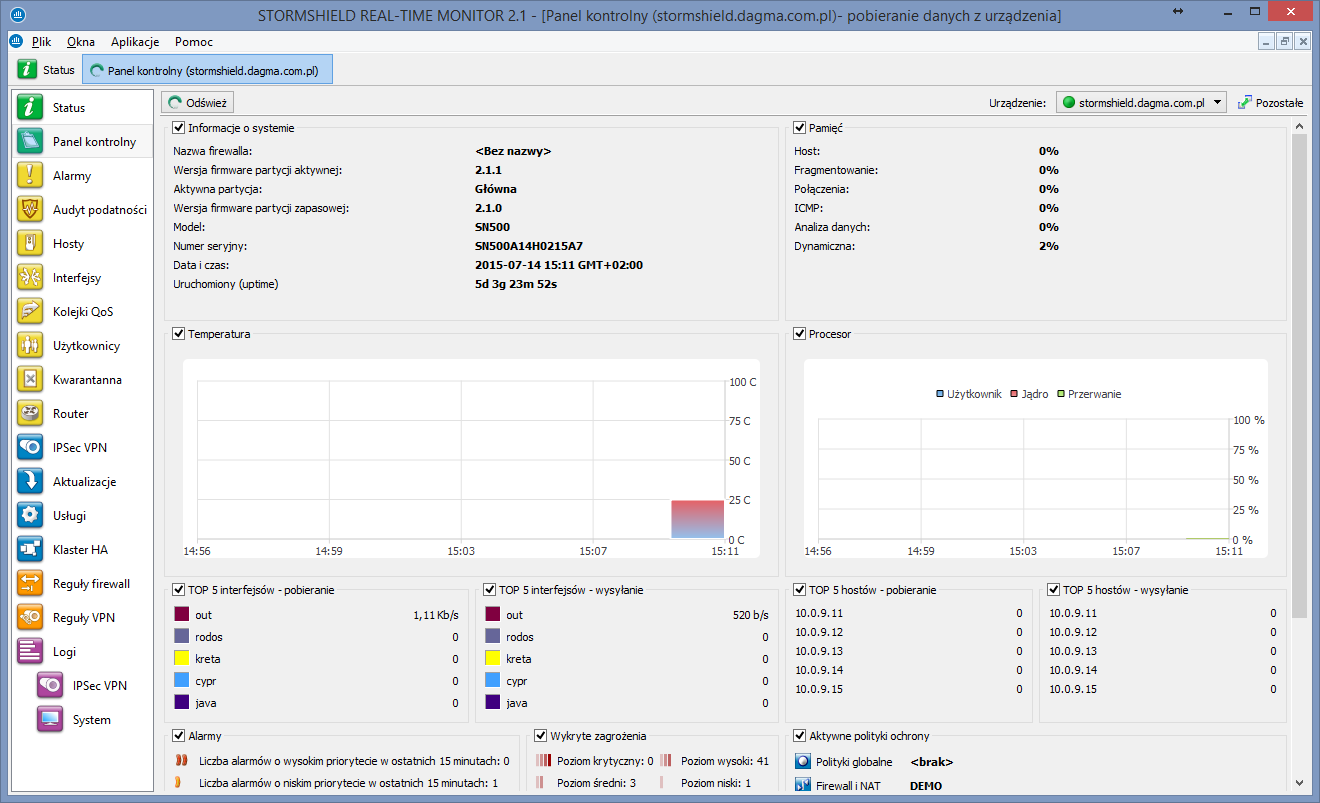Toggle the Temperatura checkbox
Image resolution: width=1320 pixels, height=803 pixels.
(x=179, y=333)
